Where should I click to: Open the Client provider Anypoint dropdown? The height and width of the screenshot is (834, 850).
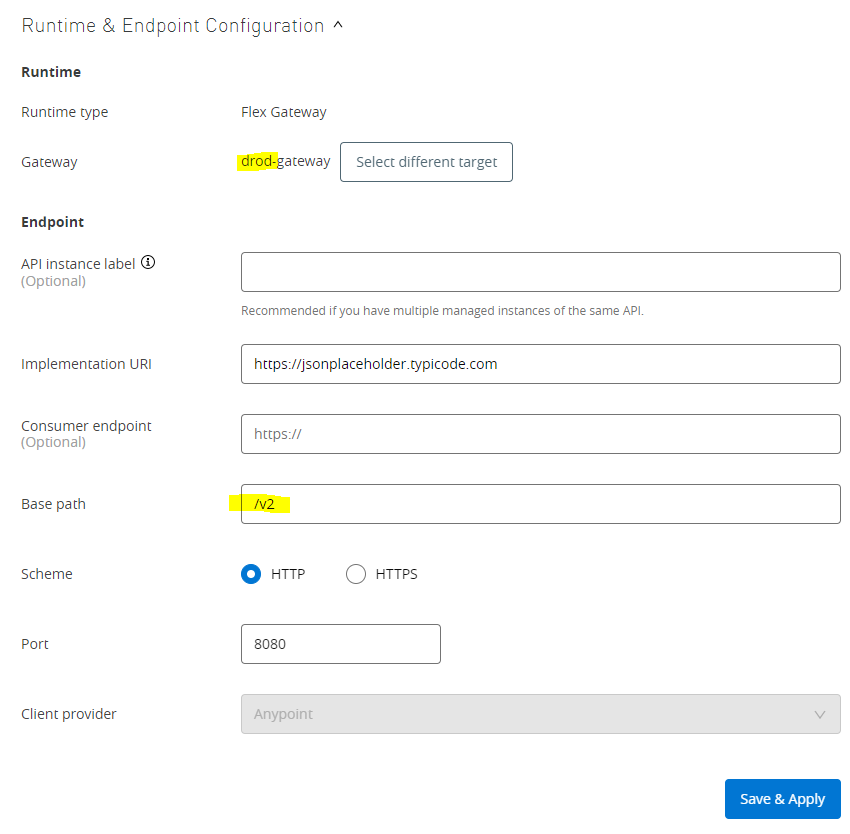tap(530, 714)
